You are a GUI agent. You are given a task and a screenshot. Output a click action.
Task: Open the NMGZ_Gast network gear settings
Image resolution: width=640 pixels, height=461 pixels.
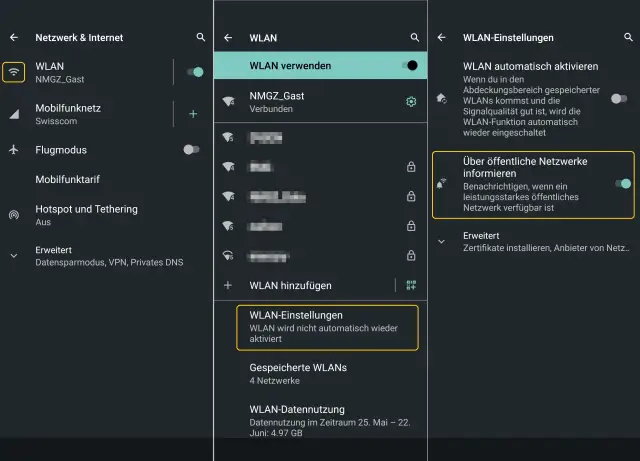pos(410,102)
